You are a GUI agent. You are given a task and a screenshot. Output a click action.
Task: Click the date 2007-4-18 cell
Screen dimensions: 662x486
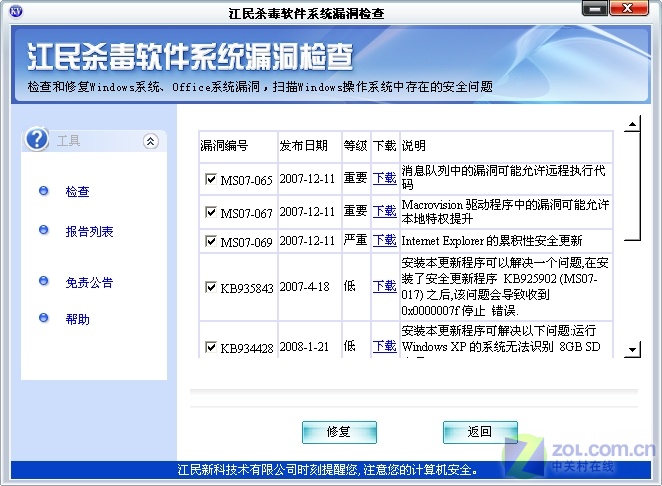(304, 287)
